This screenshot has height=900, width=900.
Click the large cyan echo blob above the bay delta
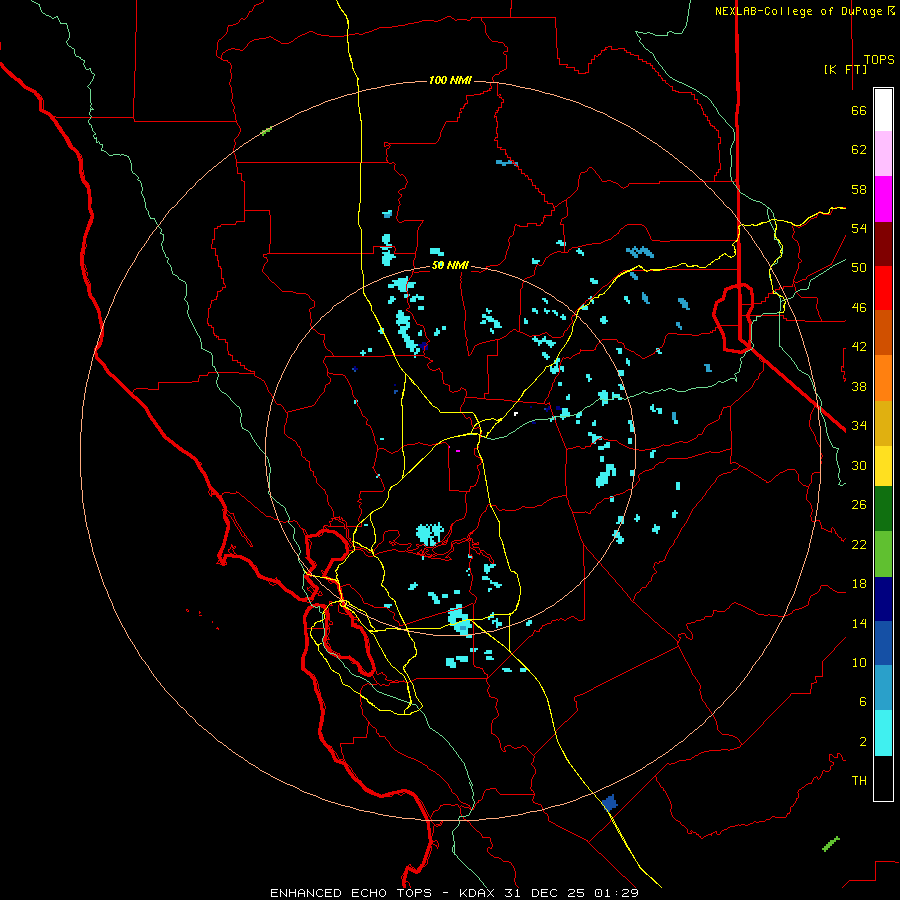tap(430, 534)
